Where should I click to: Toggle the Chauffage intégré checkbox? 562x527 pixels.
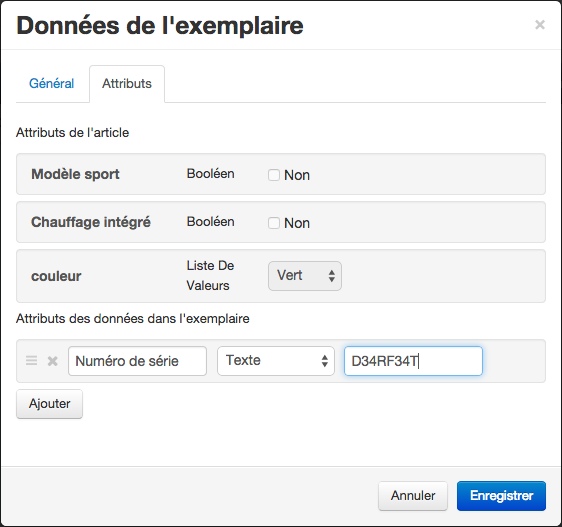[274, 223]
